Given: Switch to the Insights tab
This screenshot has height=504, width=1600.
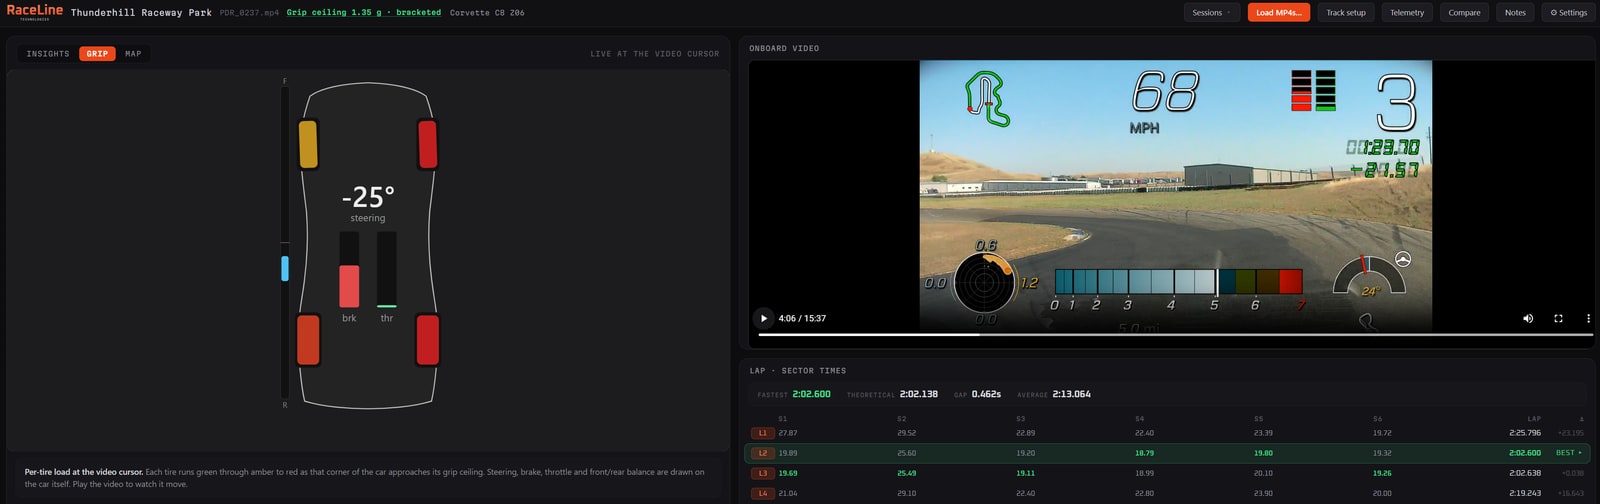Looking at the screenshot, I should (48, 54).
